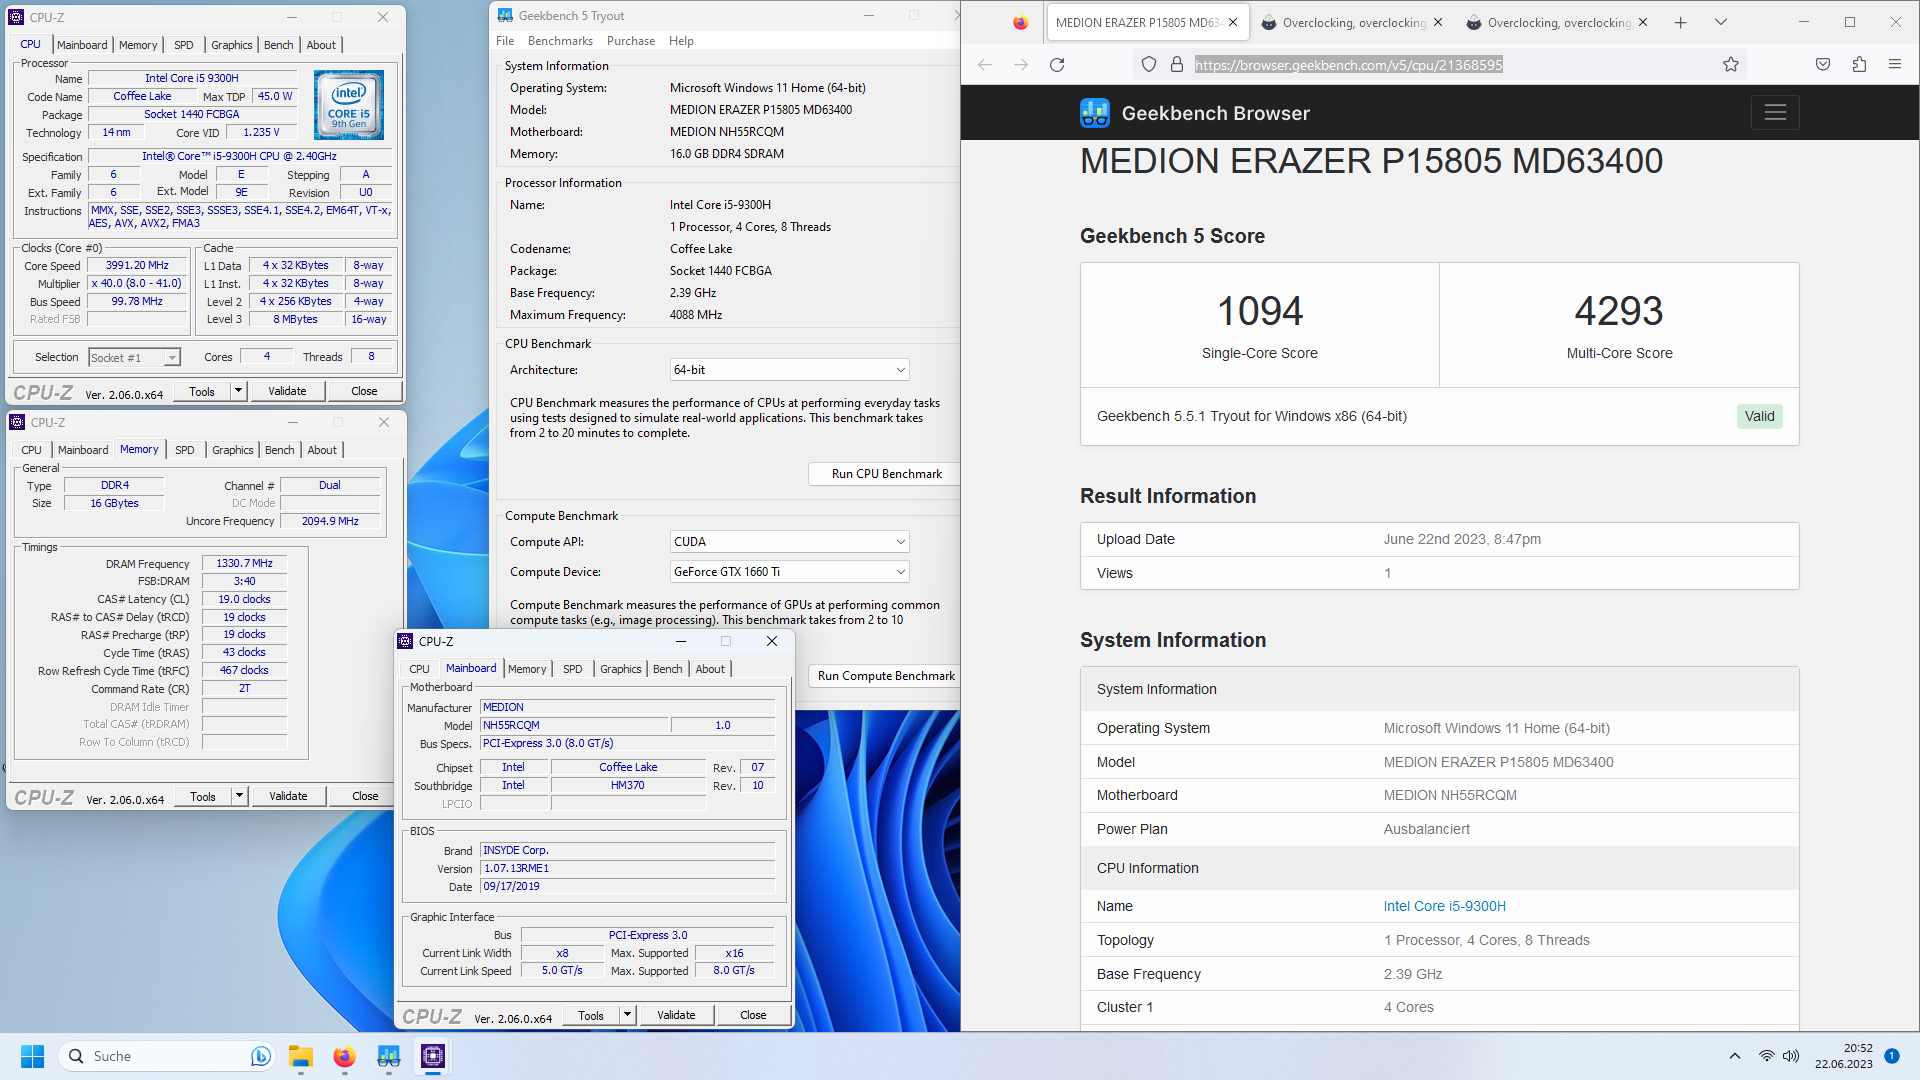Click Intel Core i5 logo in CPU-Z
The image size is (1920, 1080).
(349, 105)
